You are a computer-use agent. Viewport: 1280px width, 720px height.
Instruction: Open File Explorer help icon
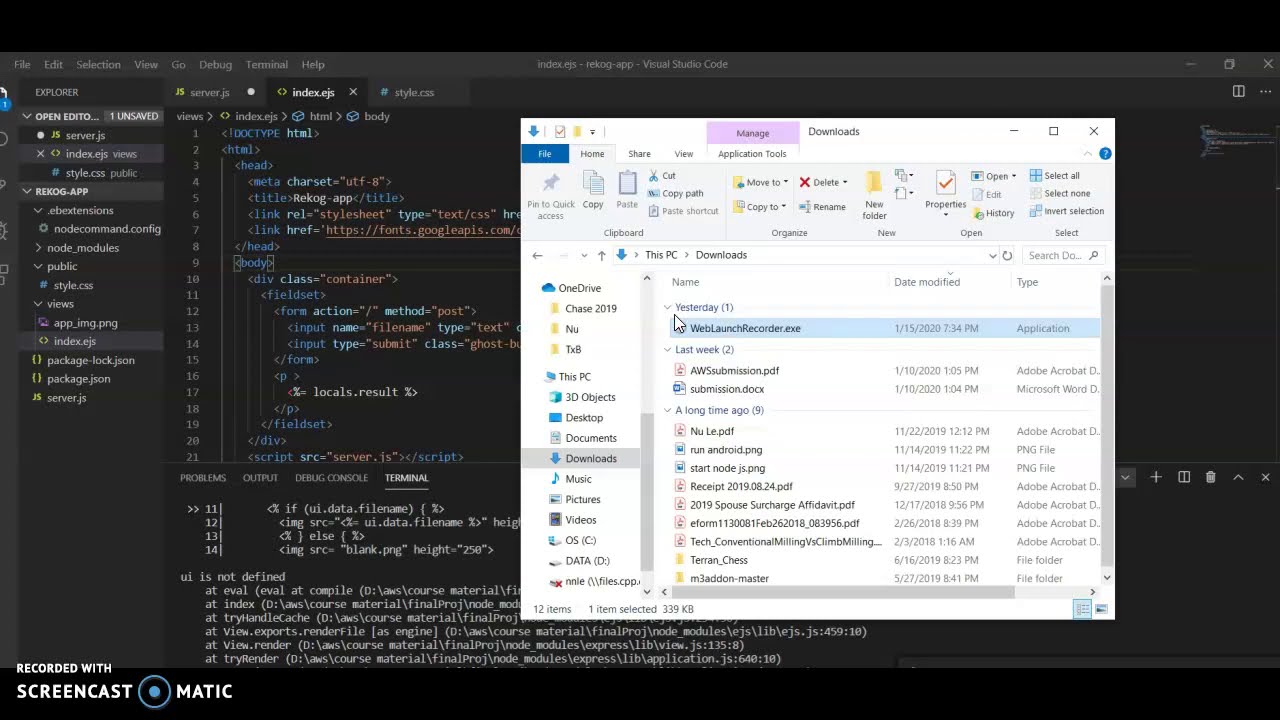1105,154
